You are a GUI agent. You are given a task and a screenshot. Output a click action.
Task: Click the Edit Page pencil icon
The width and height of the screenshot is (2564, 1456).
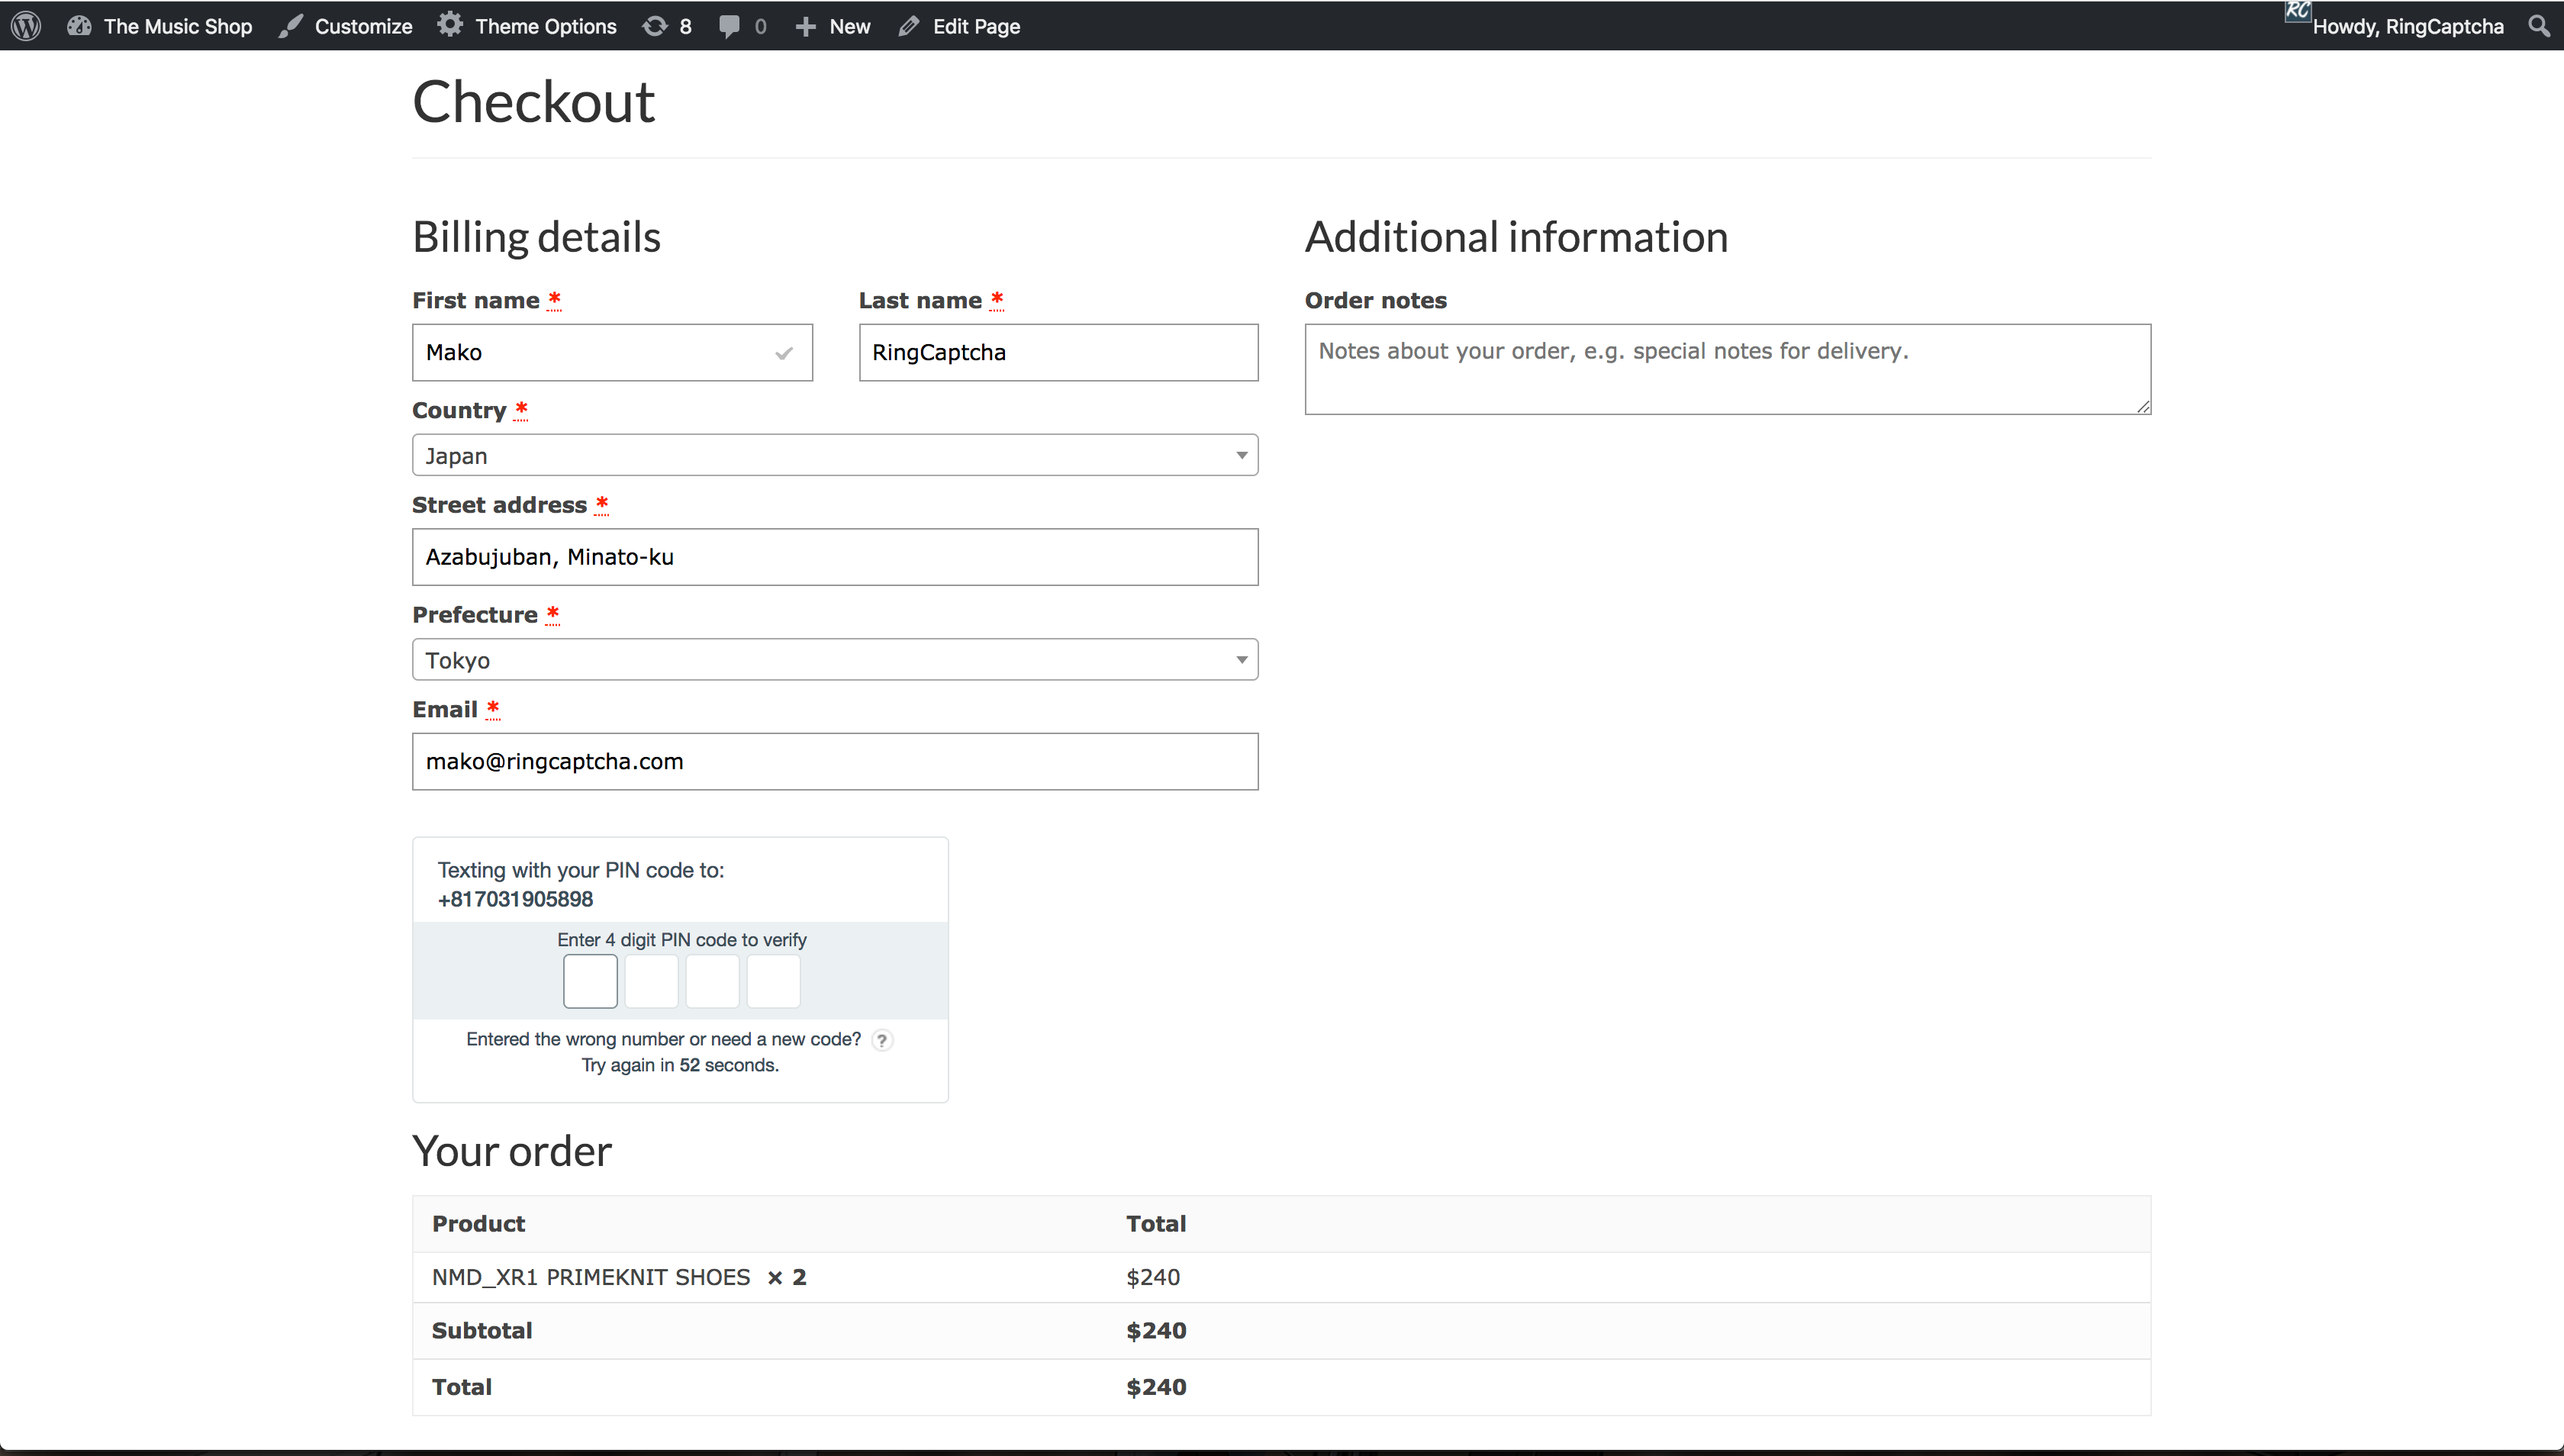[x=909, y=26]
